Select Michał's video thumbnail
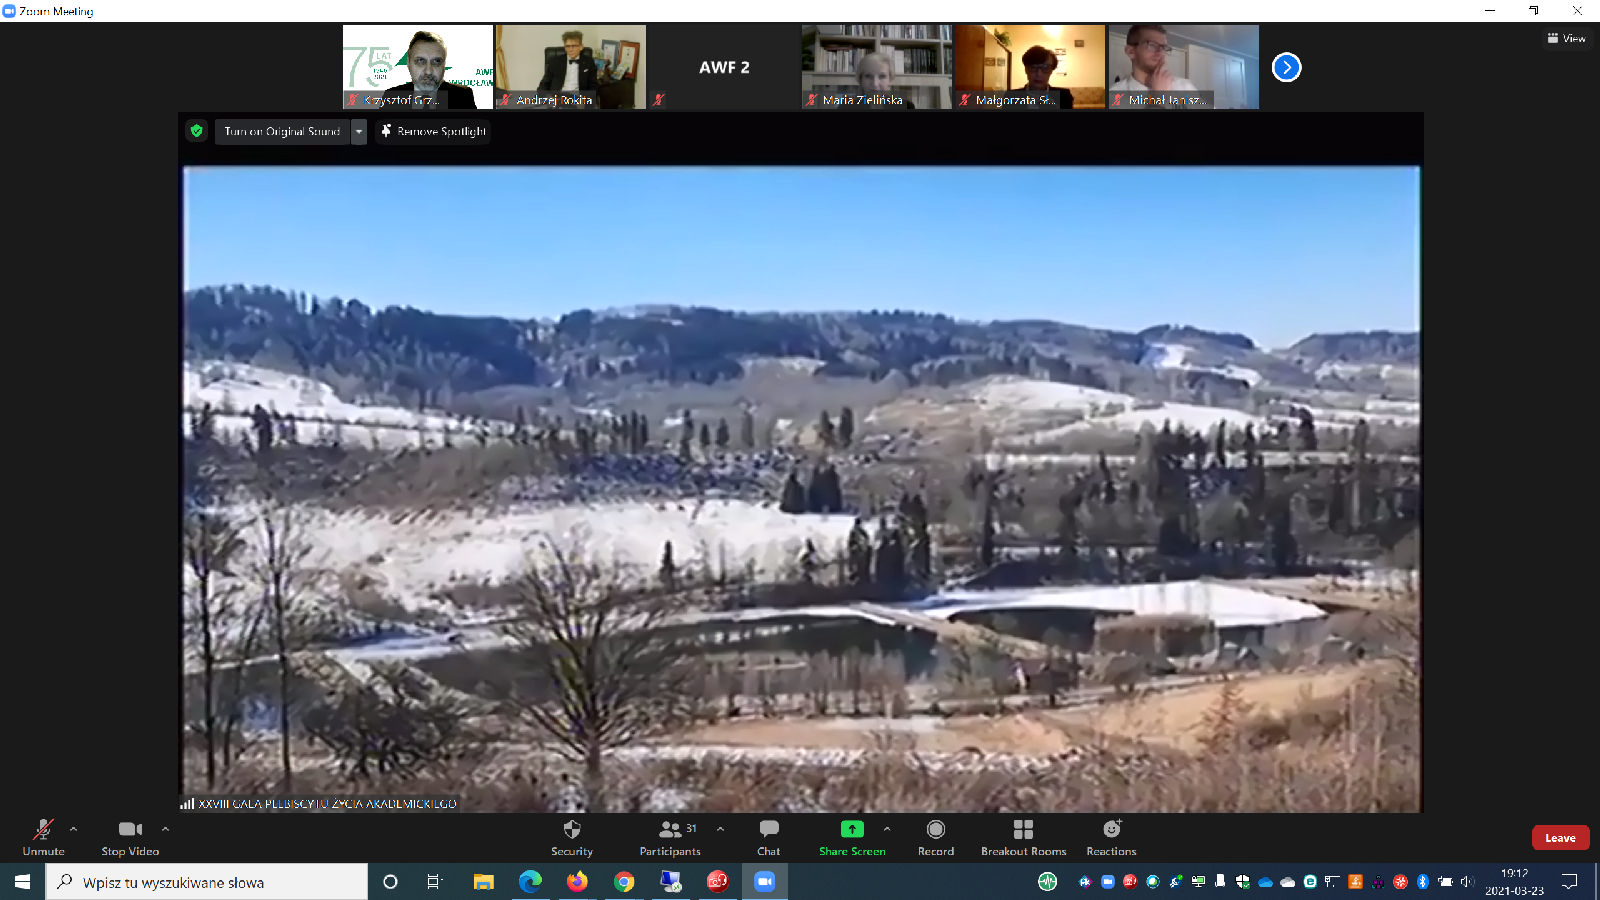1600x900 pixels. pyautogui.click(x=1183, y=67)
